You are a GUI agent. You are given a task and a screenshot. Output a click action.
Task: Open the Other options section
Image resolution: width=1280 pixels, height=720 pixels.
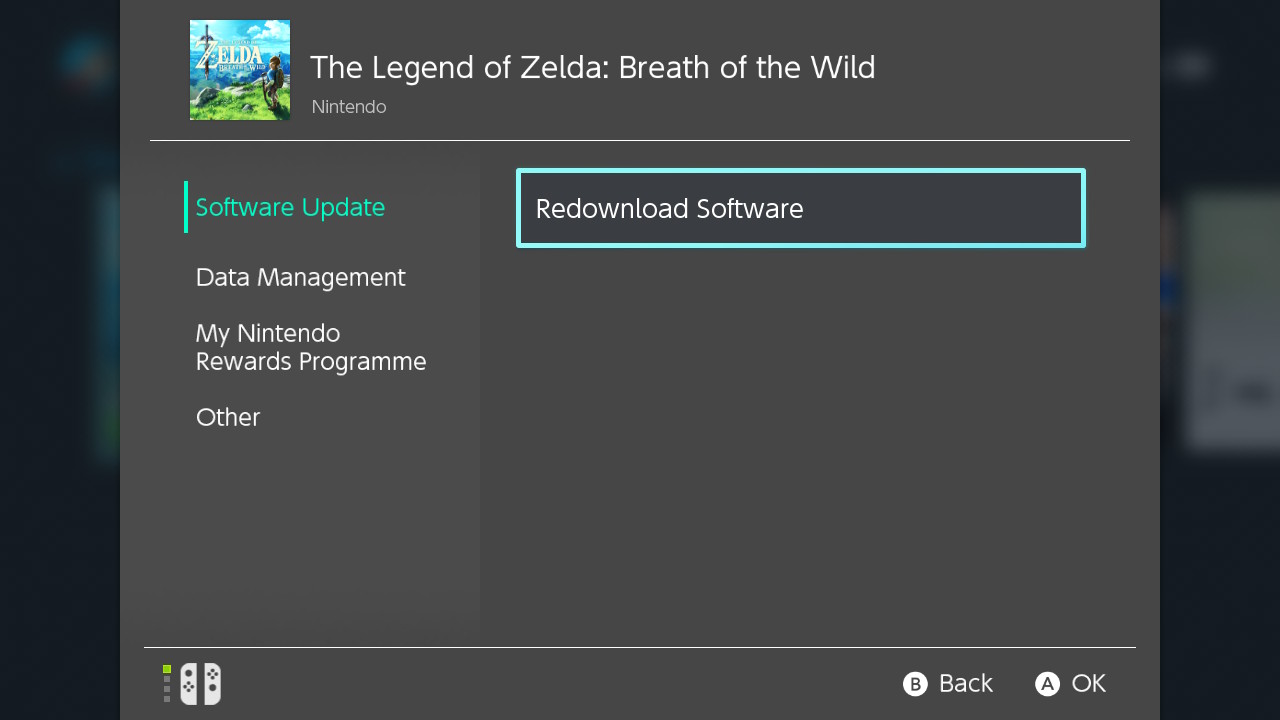click(228, 417)
